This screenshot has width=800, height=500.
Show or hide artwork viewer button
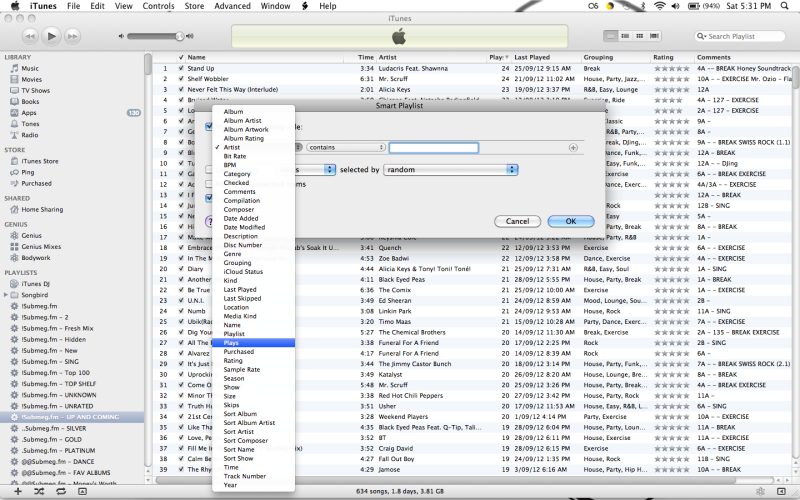pos(82,491)
